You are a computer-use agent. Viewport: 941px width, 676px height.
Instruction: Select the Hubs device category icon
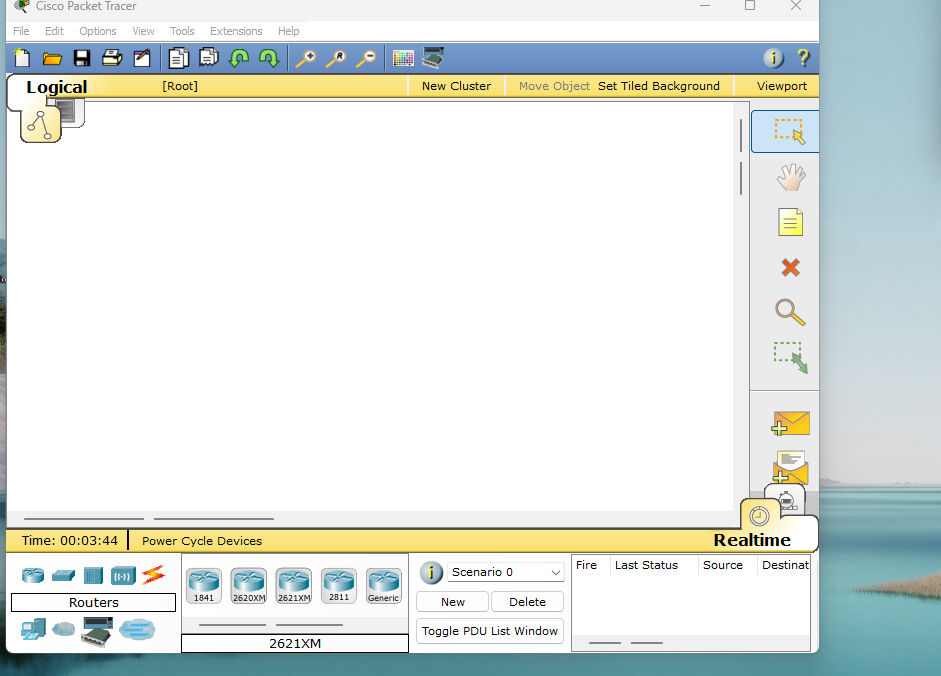tap(94, 576)
